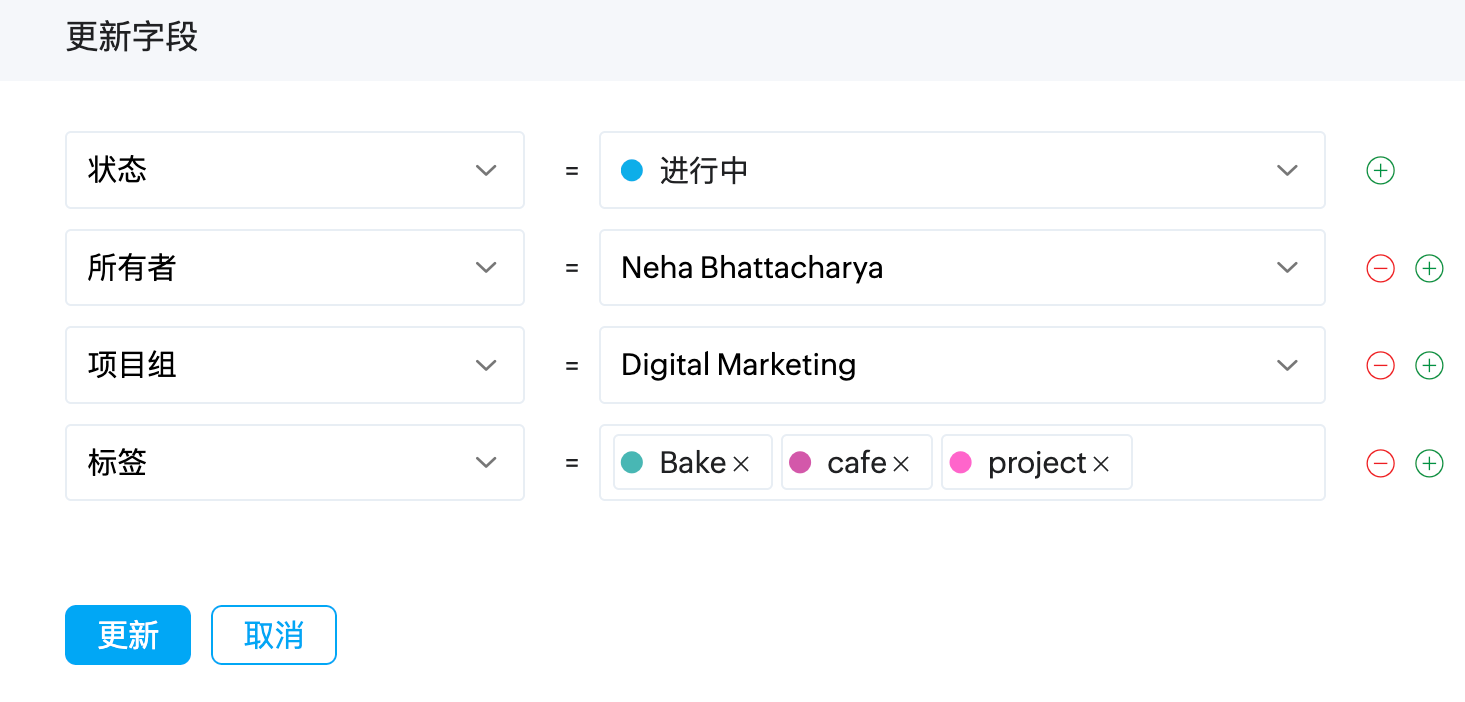The width and height of the screenshot is (1465, 702).
Task: Add a row after 项目组 with plus
Action: 1429,366
